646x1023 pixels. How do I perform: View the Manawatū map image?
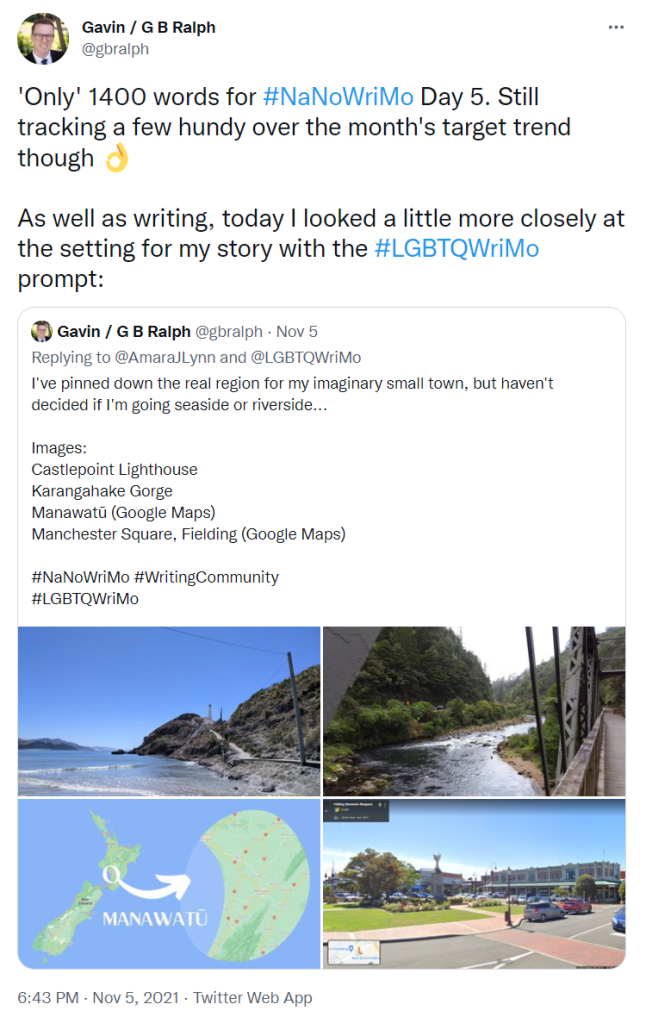pos(168,883)
